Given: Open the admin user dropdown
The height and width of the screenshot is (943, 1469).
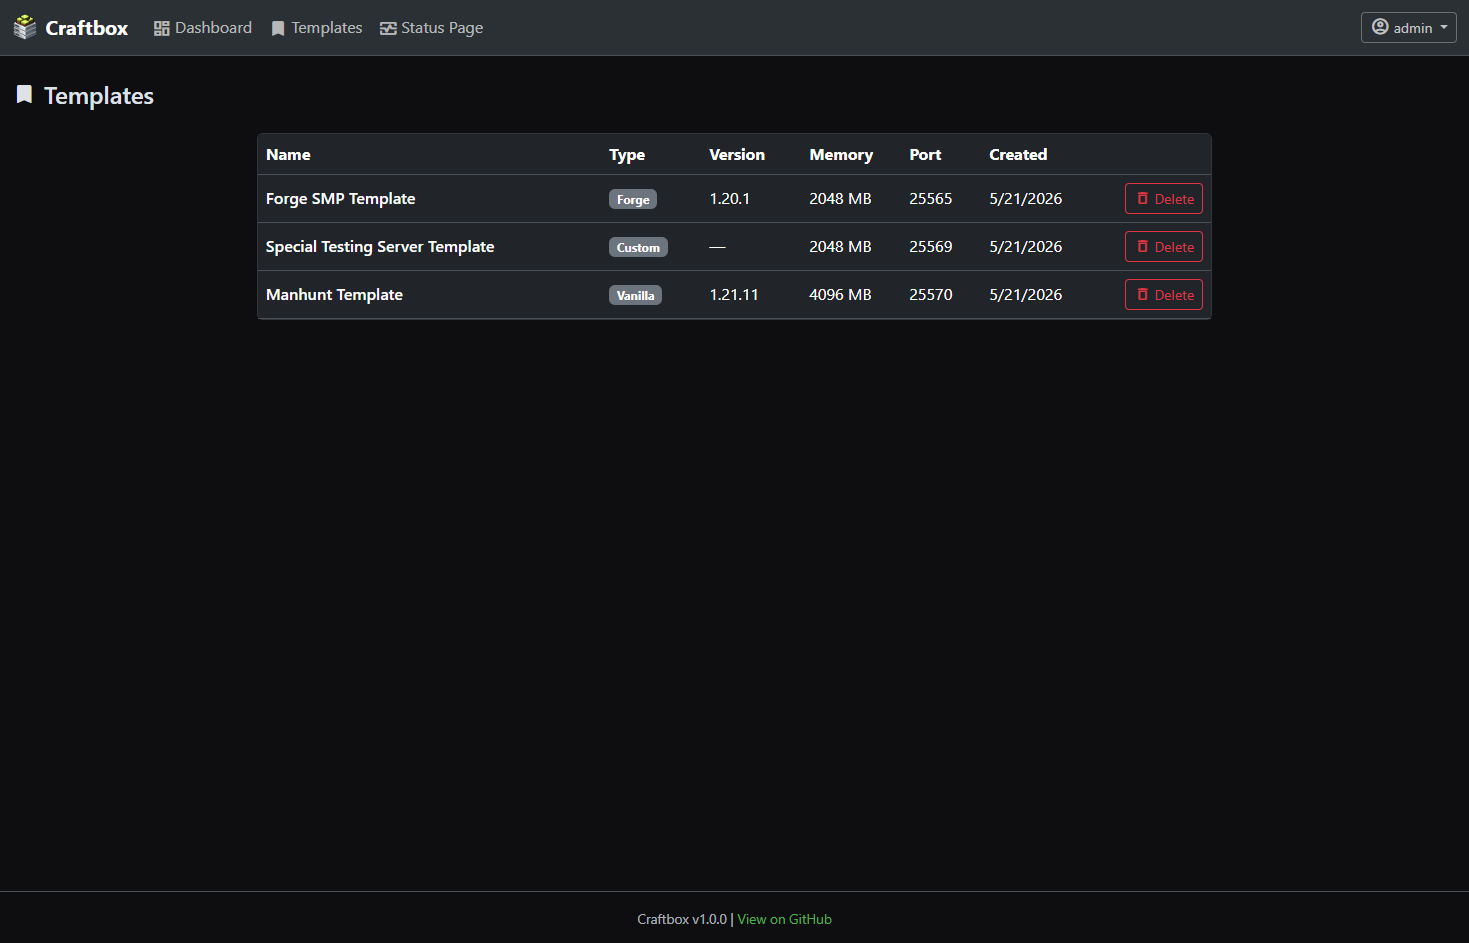Looking at the screenshot, I should click(1408, 28).
